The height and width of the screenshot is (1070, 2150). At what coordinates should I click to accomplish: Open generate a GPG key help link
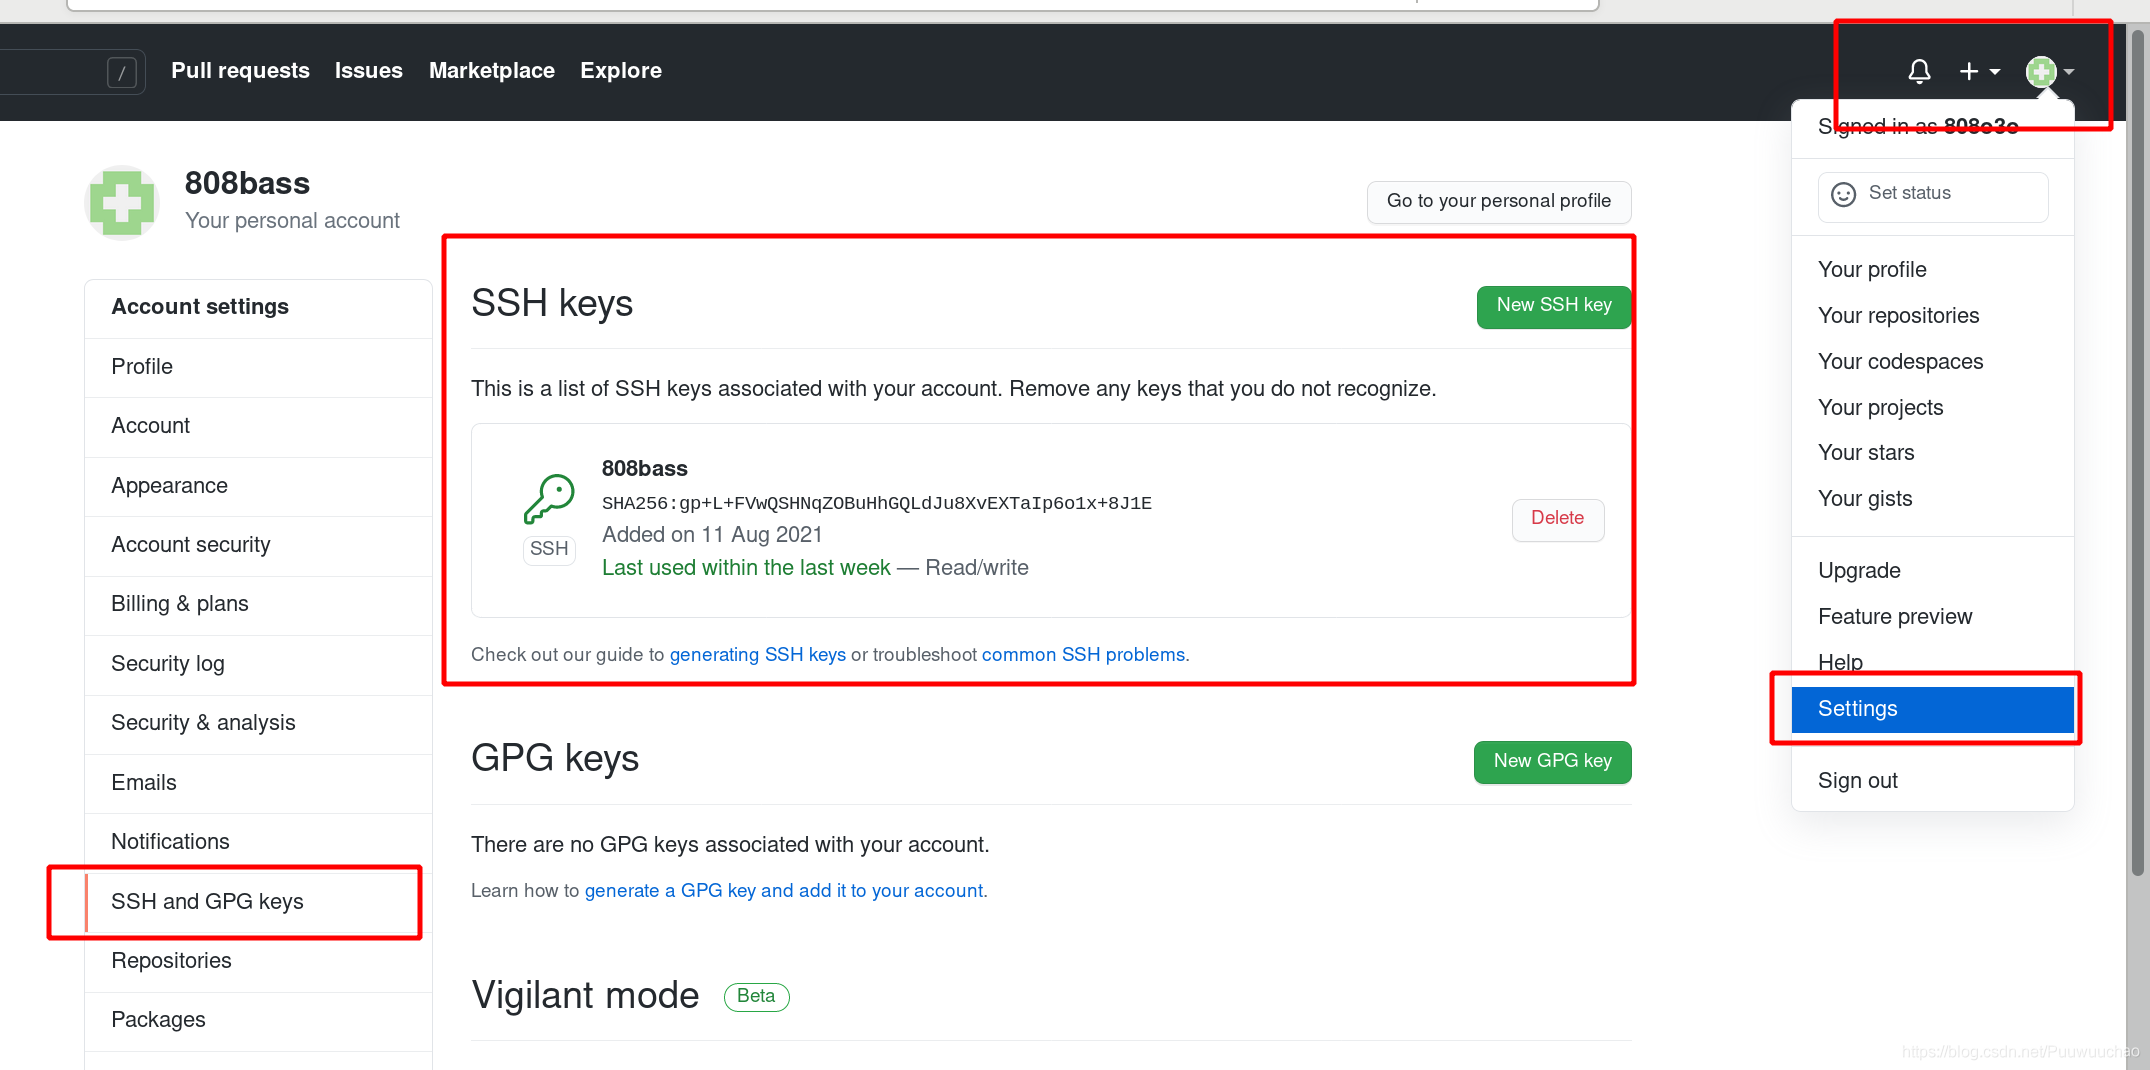click(784, 891)
